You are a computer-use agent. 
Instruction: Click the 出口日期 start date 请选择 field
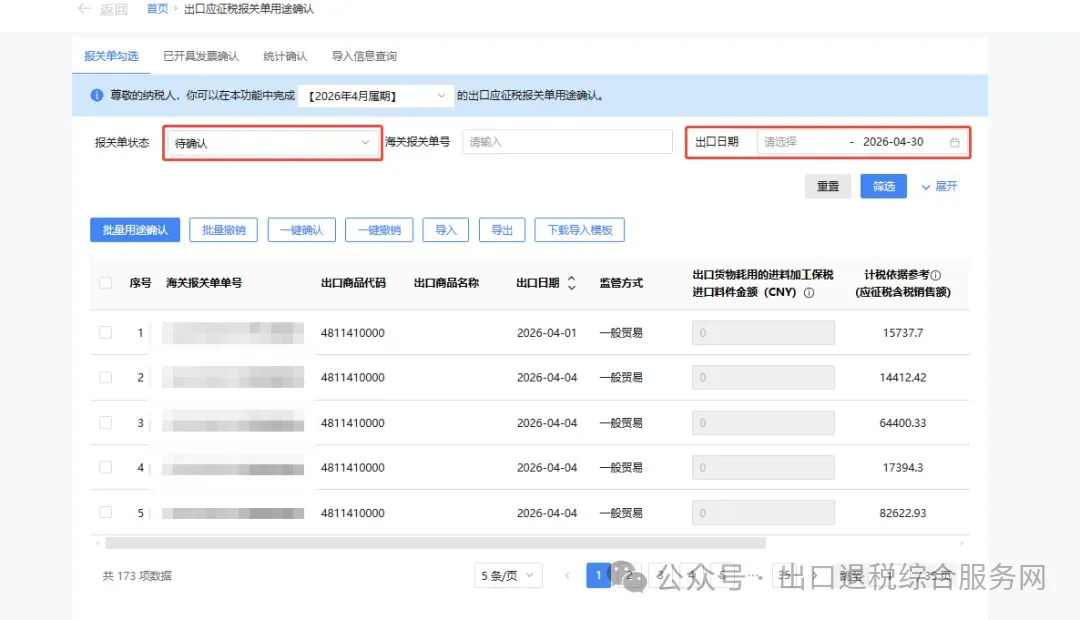coord(799,142)
